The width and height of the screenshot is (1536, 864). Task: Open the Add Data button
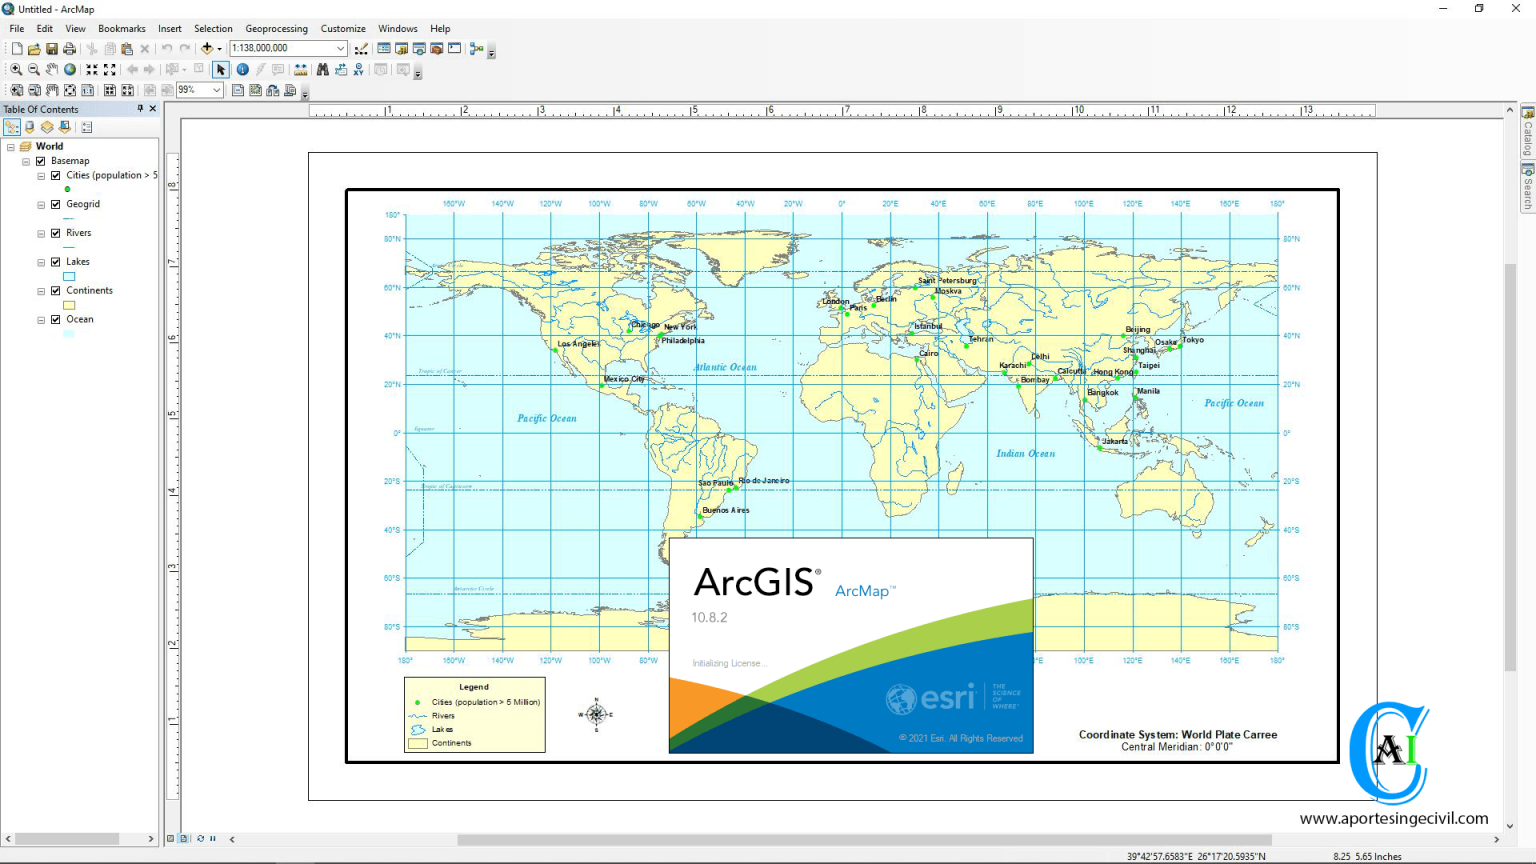[207, 48]
